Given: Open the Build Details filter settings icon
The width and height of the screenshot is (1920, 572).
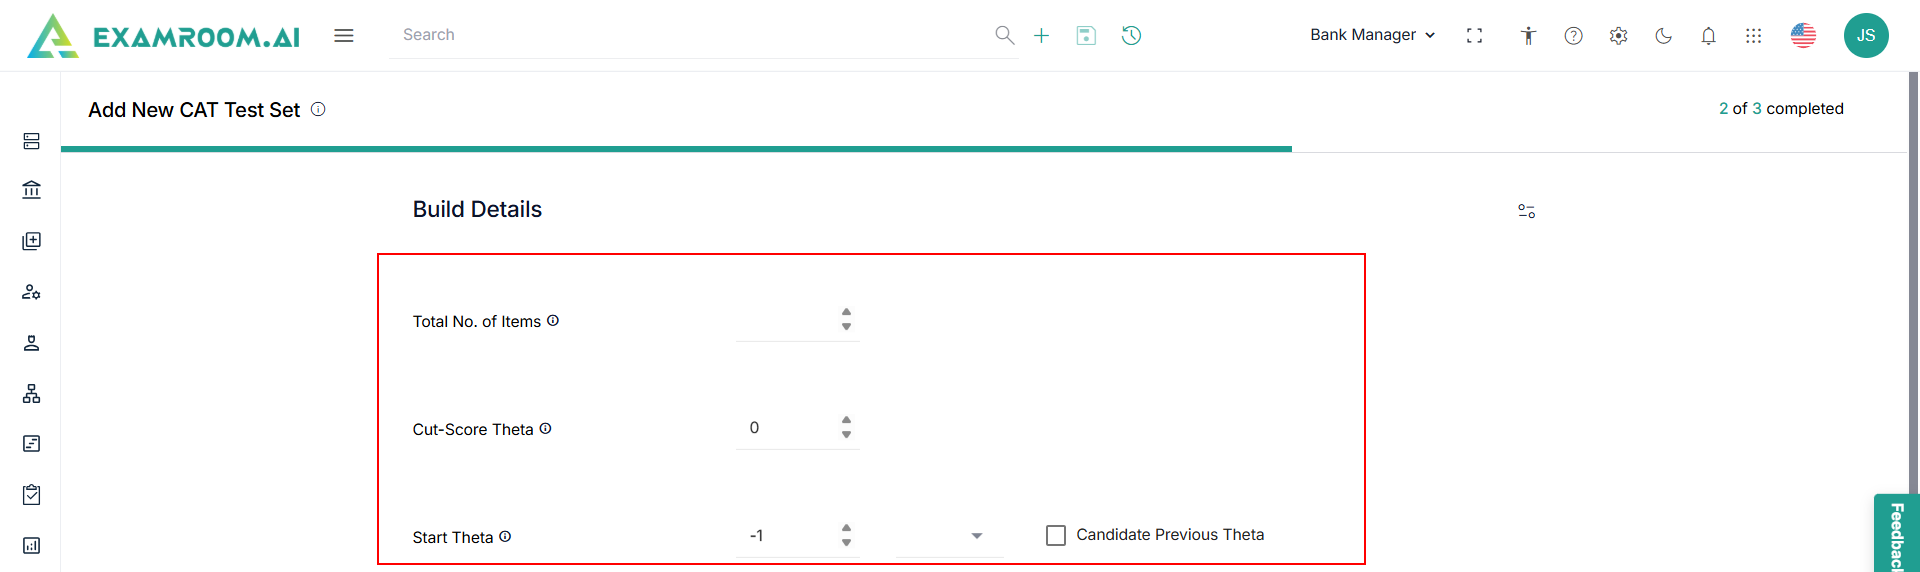Looking at the screenshot, I should (1526, 211).
